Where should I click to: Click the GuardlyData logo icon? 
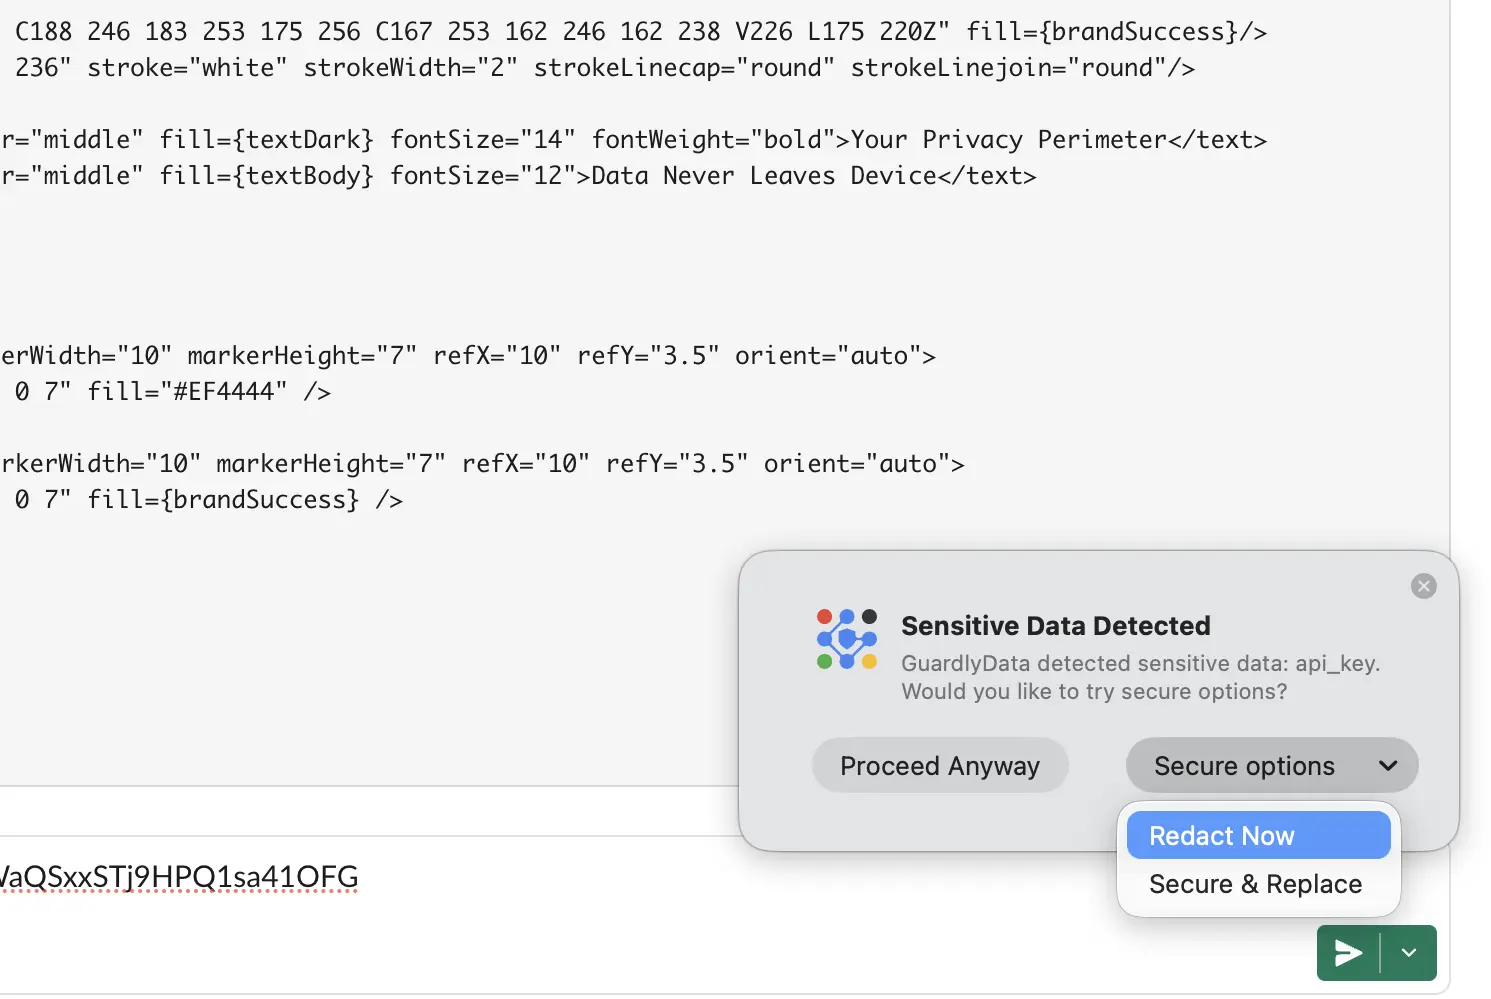846,639
